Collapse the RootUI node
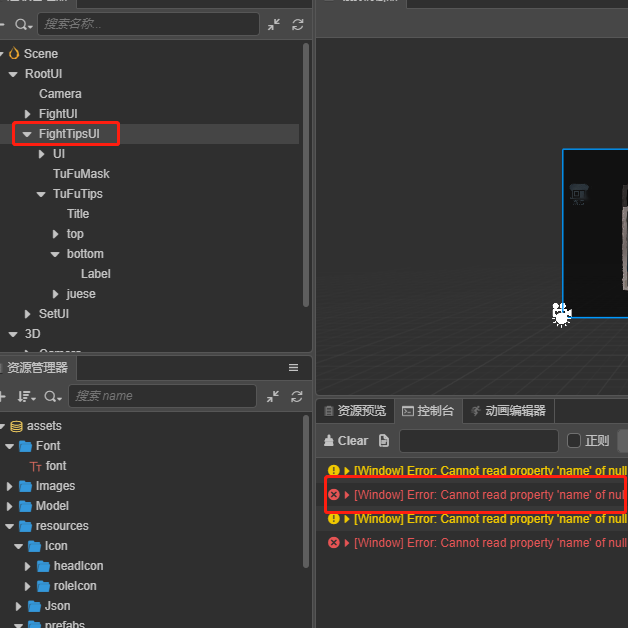 click(x=13, y=74)
